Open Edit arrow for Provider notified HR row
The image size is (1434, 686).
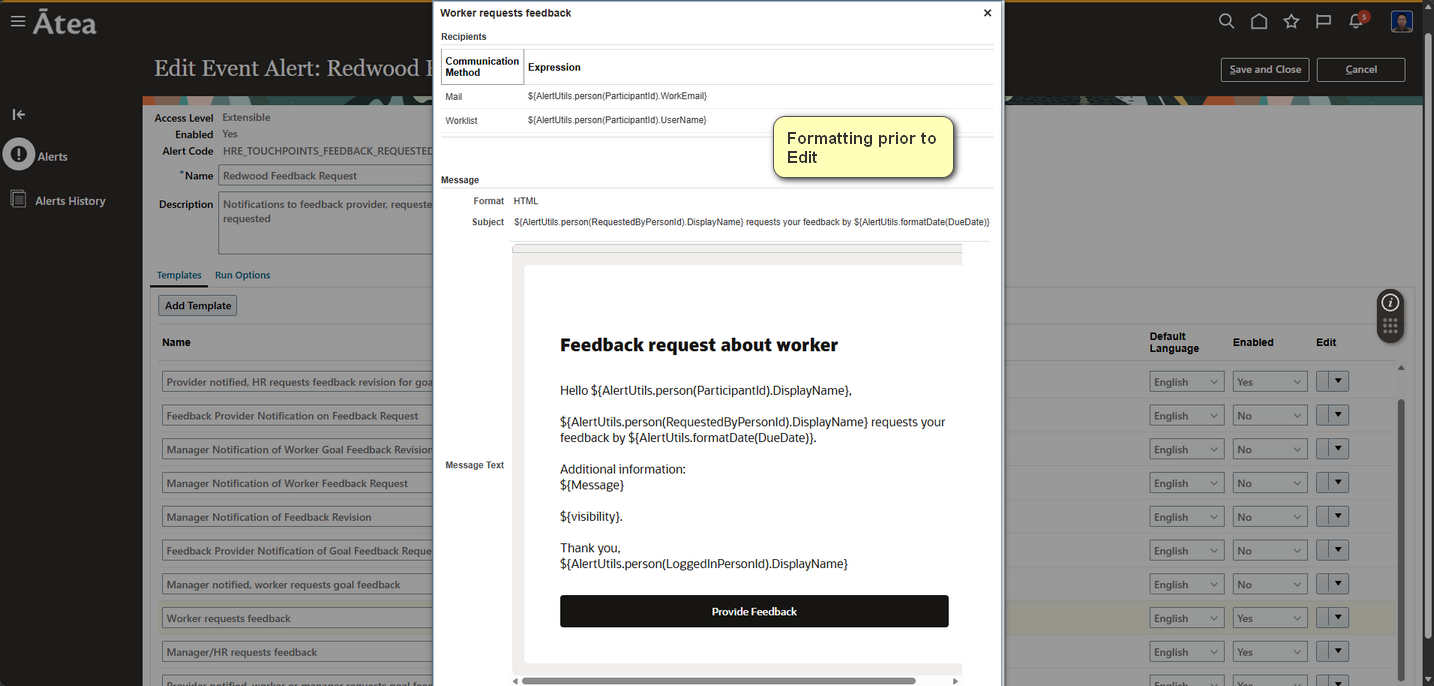(x=1340, y=381)
